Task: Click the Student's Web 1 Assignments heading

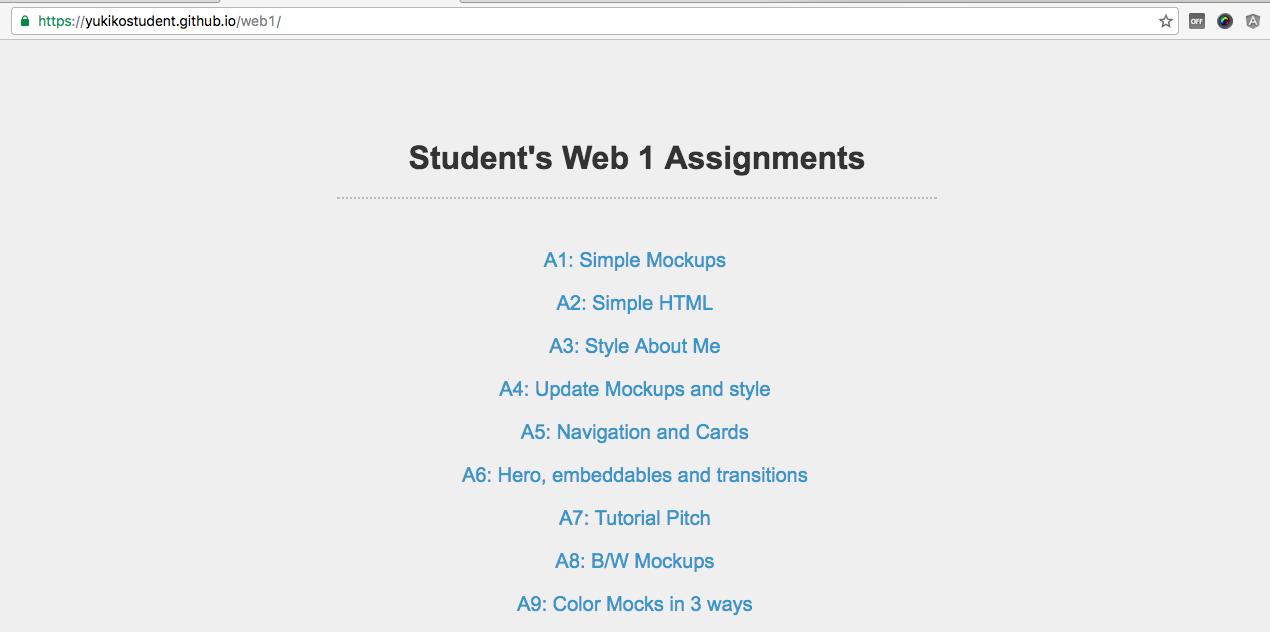Action: point(636,158)
